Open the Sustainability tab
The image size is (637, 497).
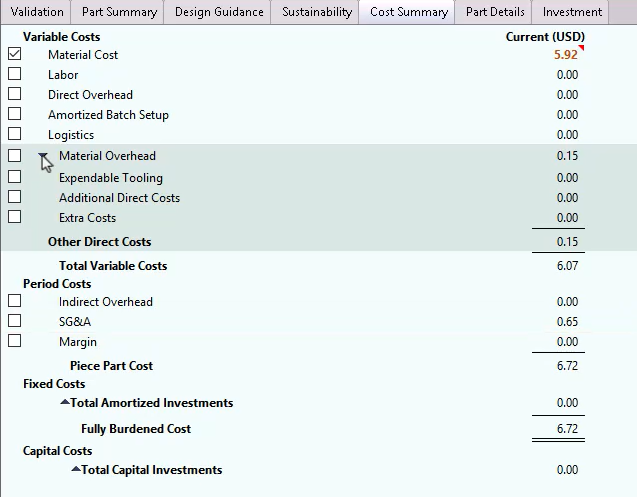[317, 12]
